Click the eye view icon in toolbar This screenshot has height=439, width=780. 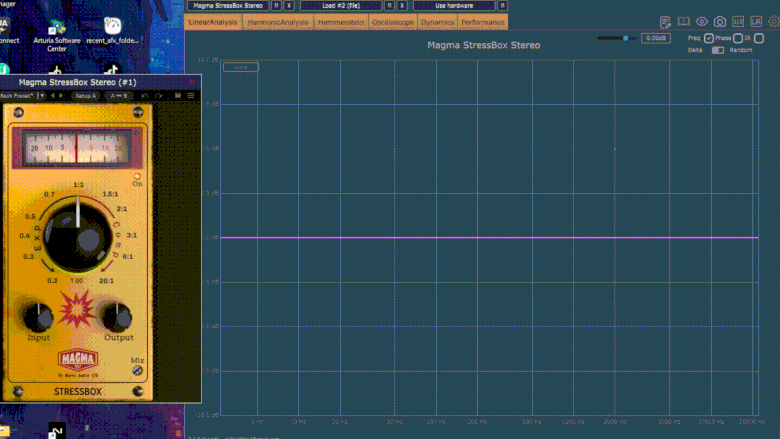[x=702, y=21]
